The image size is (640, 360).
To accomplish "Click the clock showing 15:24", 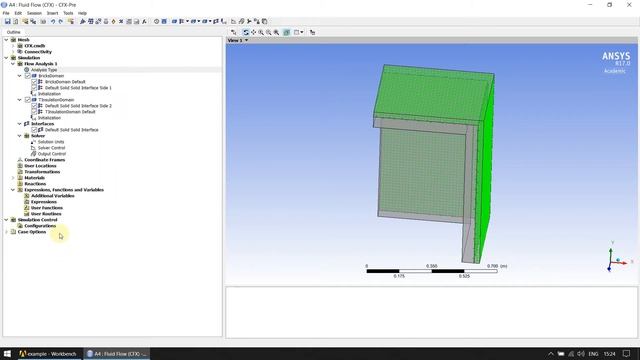I will (x=610, y=353).
